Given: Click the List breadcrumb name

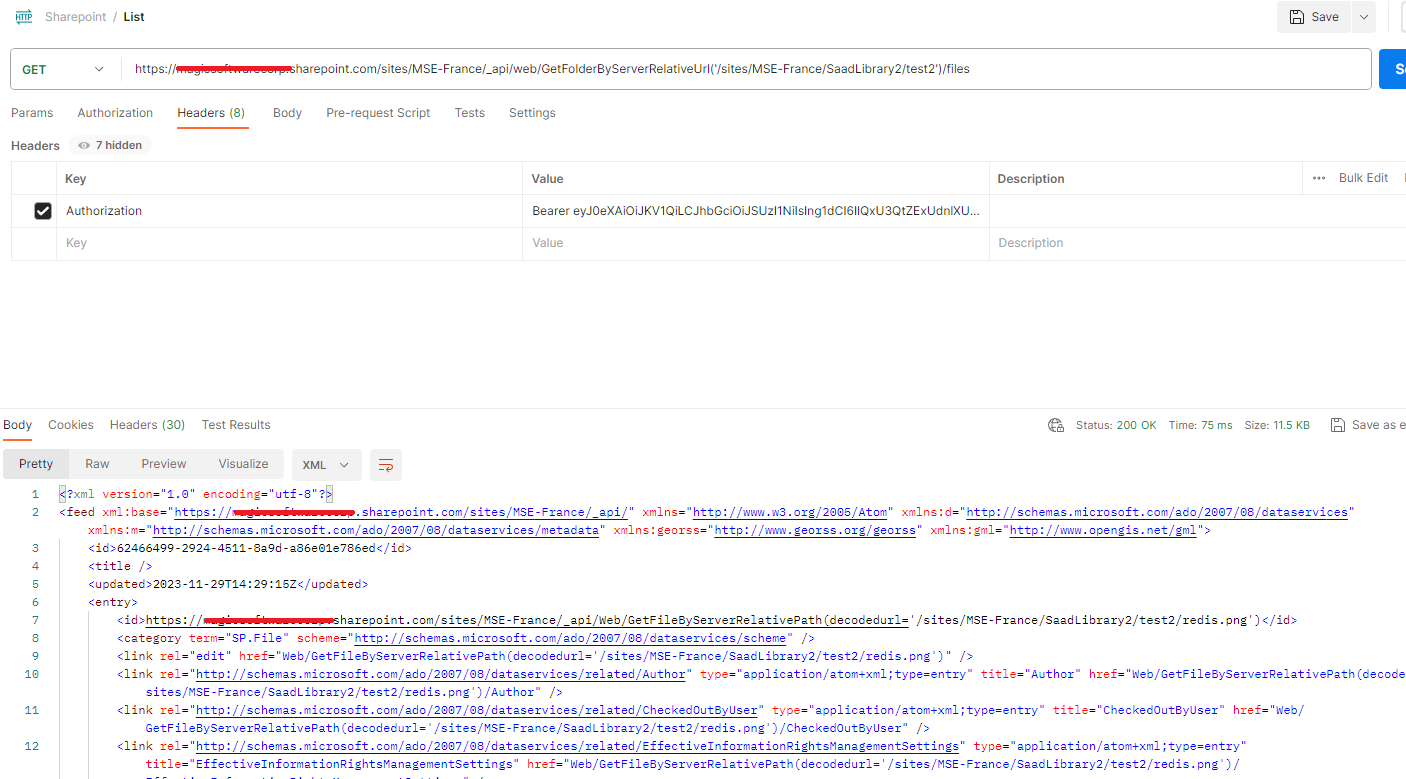Looking at the screenshot, I should (x=134, y=17).
